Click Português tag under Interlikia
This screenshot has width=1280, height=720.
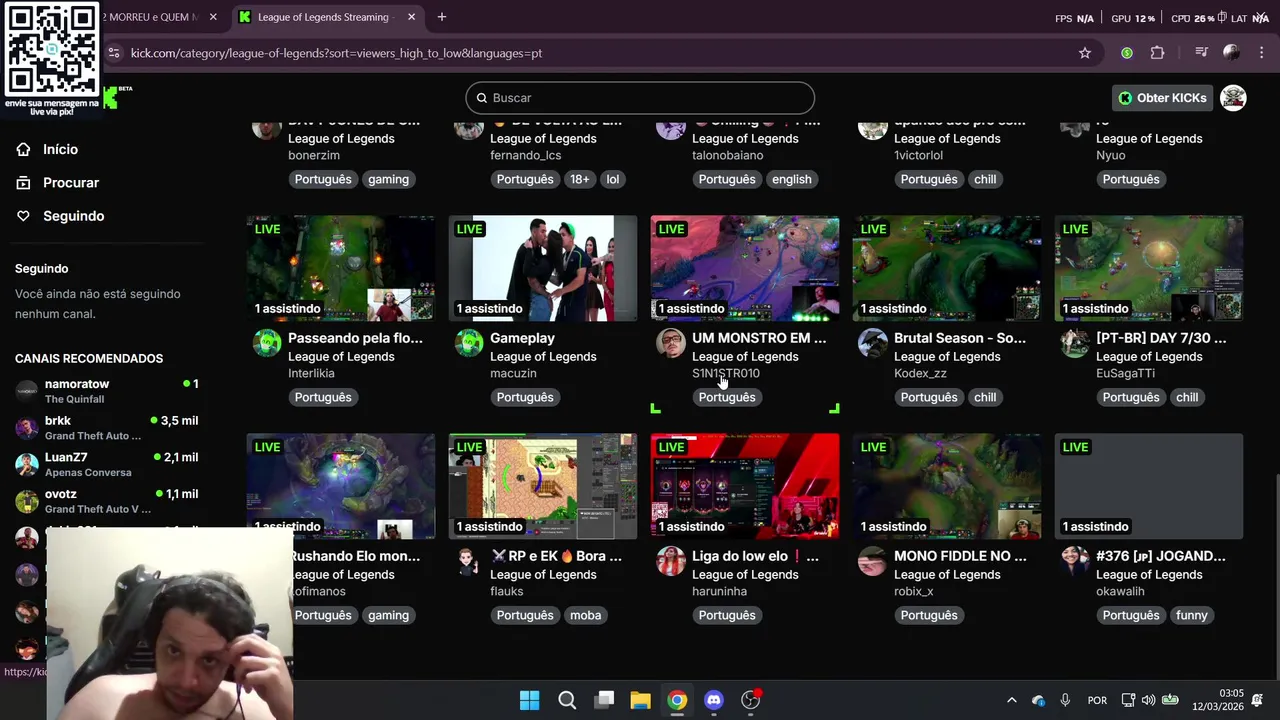(323, 397)
